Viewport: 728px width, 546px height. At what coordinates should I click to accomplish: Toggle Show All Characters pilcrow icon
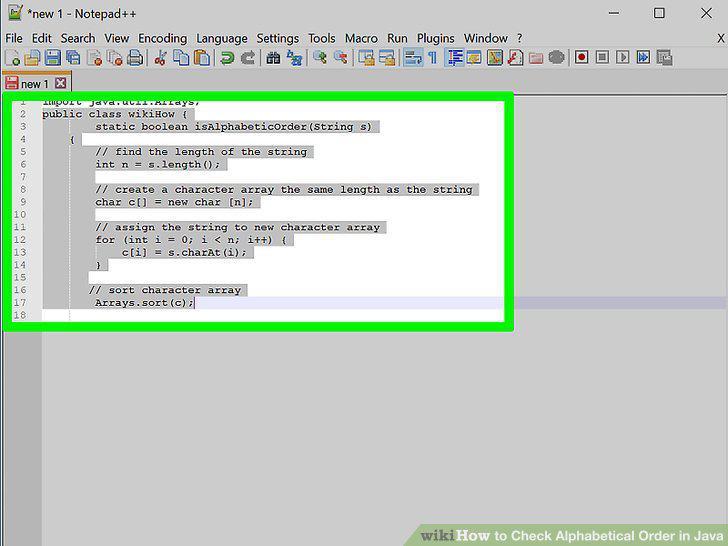(433, 58)
